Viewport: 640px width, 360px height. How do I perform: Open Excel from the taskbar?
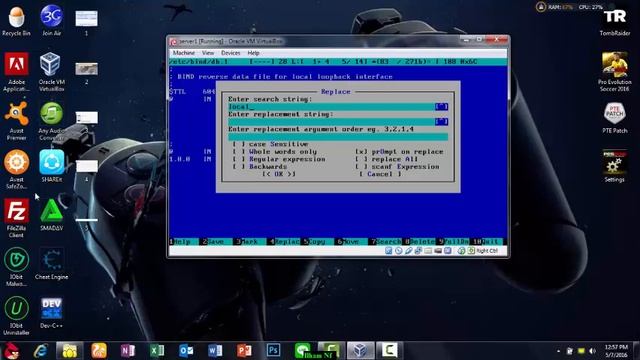click(157, 351)
